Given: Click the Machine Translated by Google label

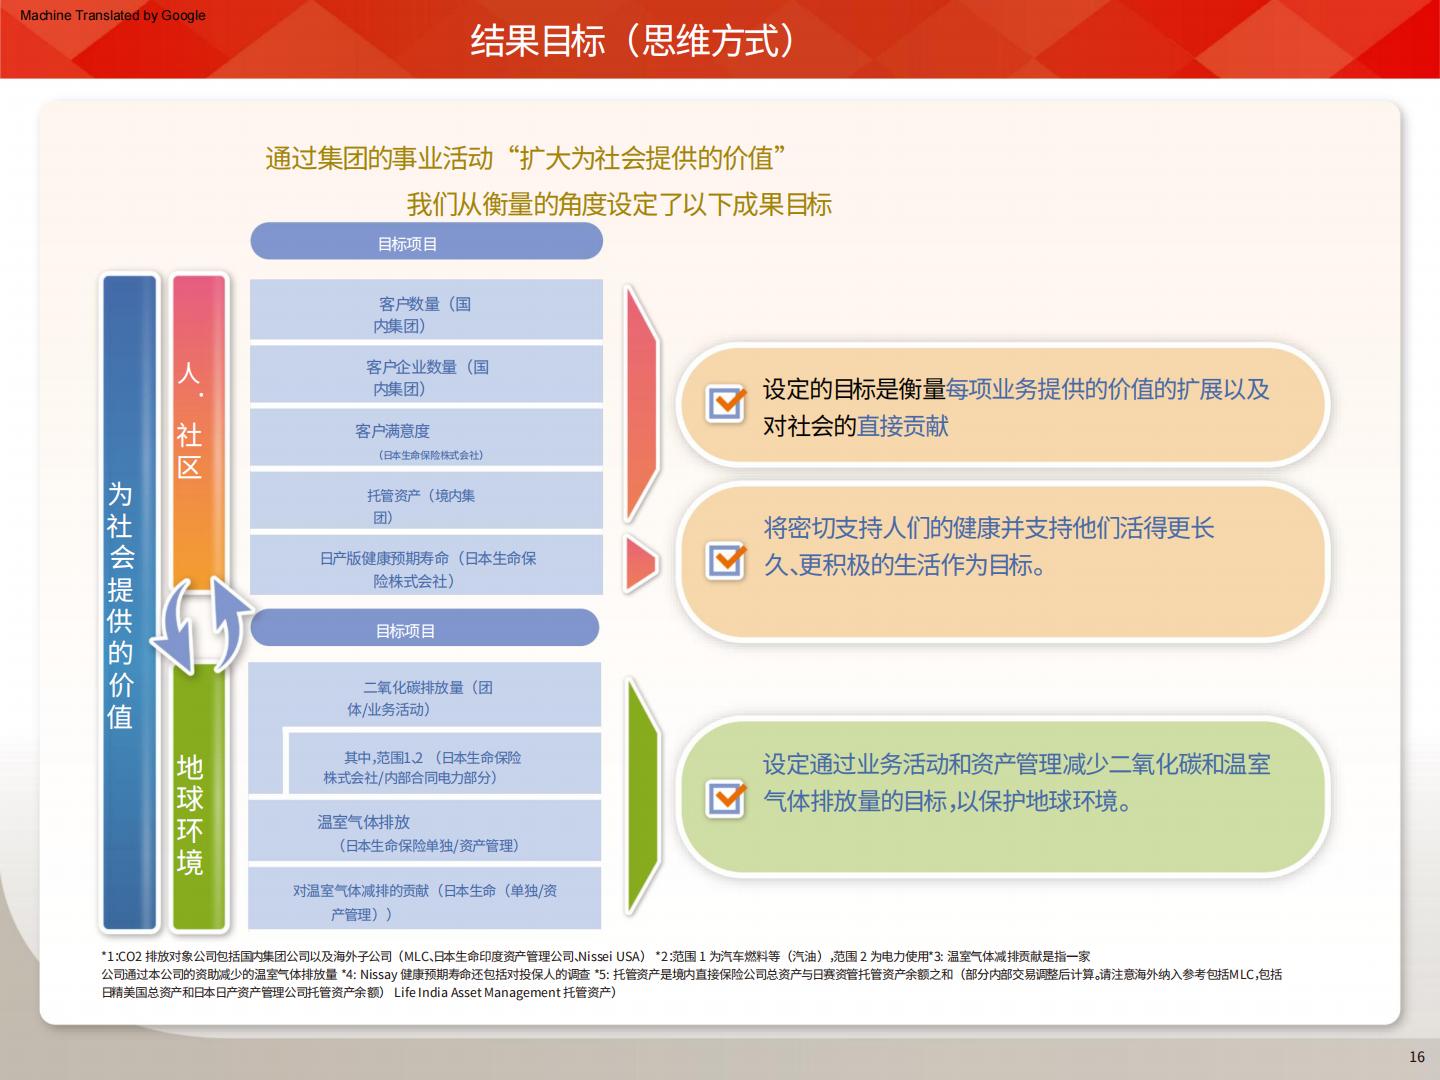Looking at the screenshot, I should point(113,15).
